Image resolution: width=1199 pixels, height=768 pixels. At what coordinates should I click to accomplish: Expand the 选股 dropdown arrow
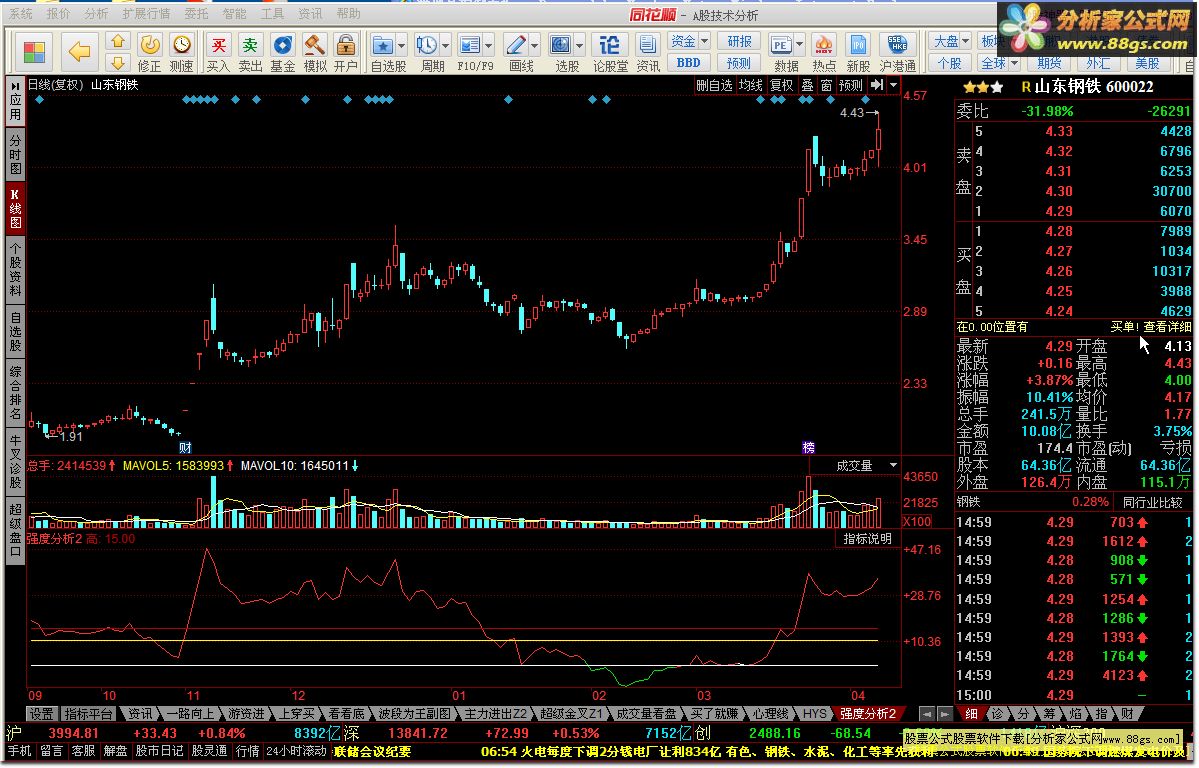pos(580,46)
